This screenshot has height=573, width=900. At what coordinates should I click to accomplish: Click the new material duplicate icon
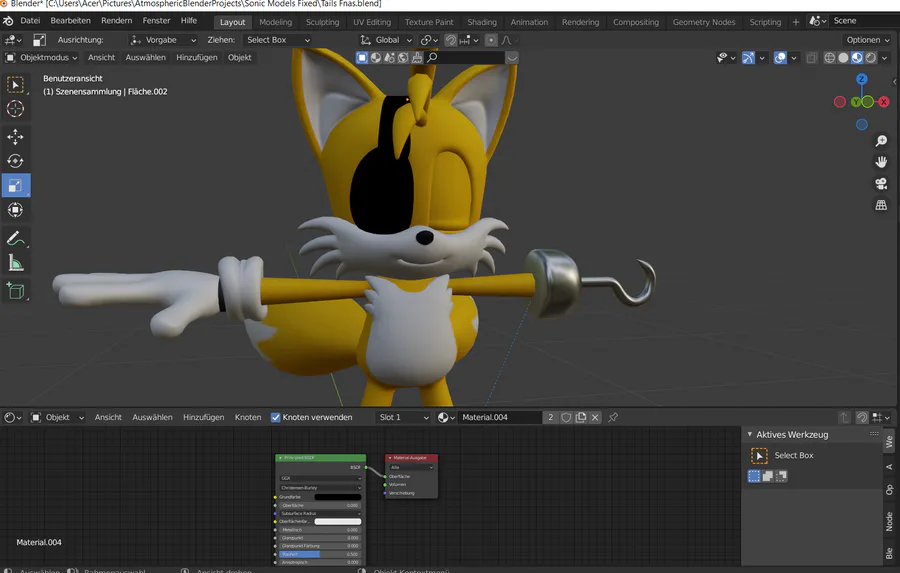pos(581,417)
